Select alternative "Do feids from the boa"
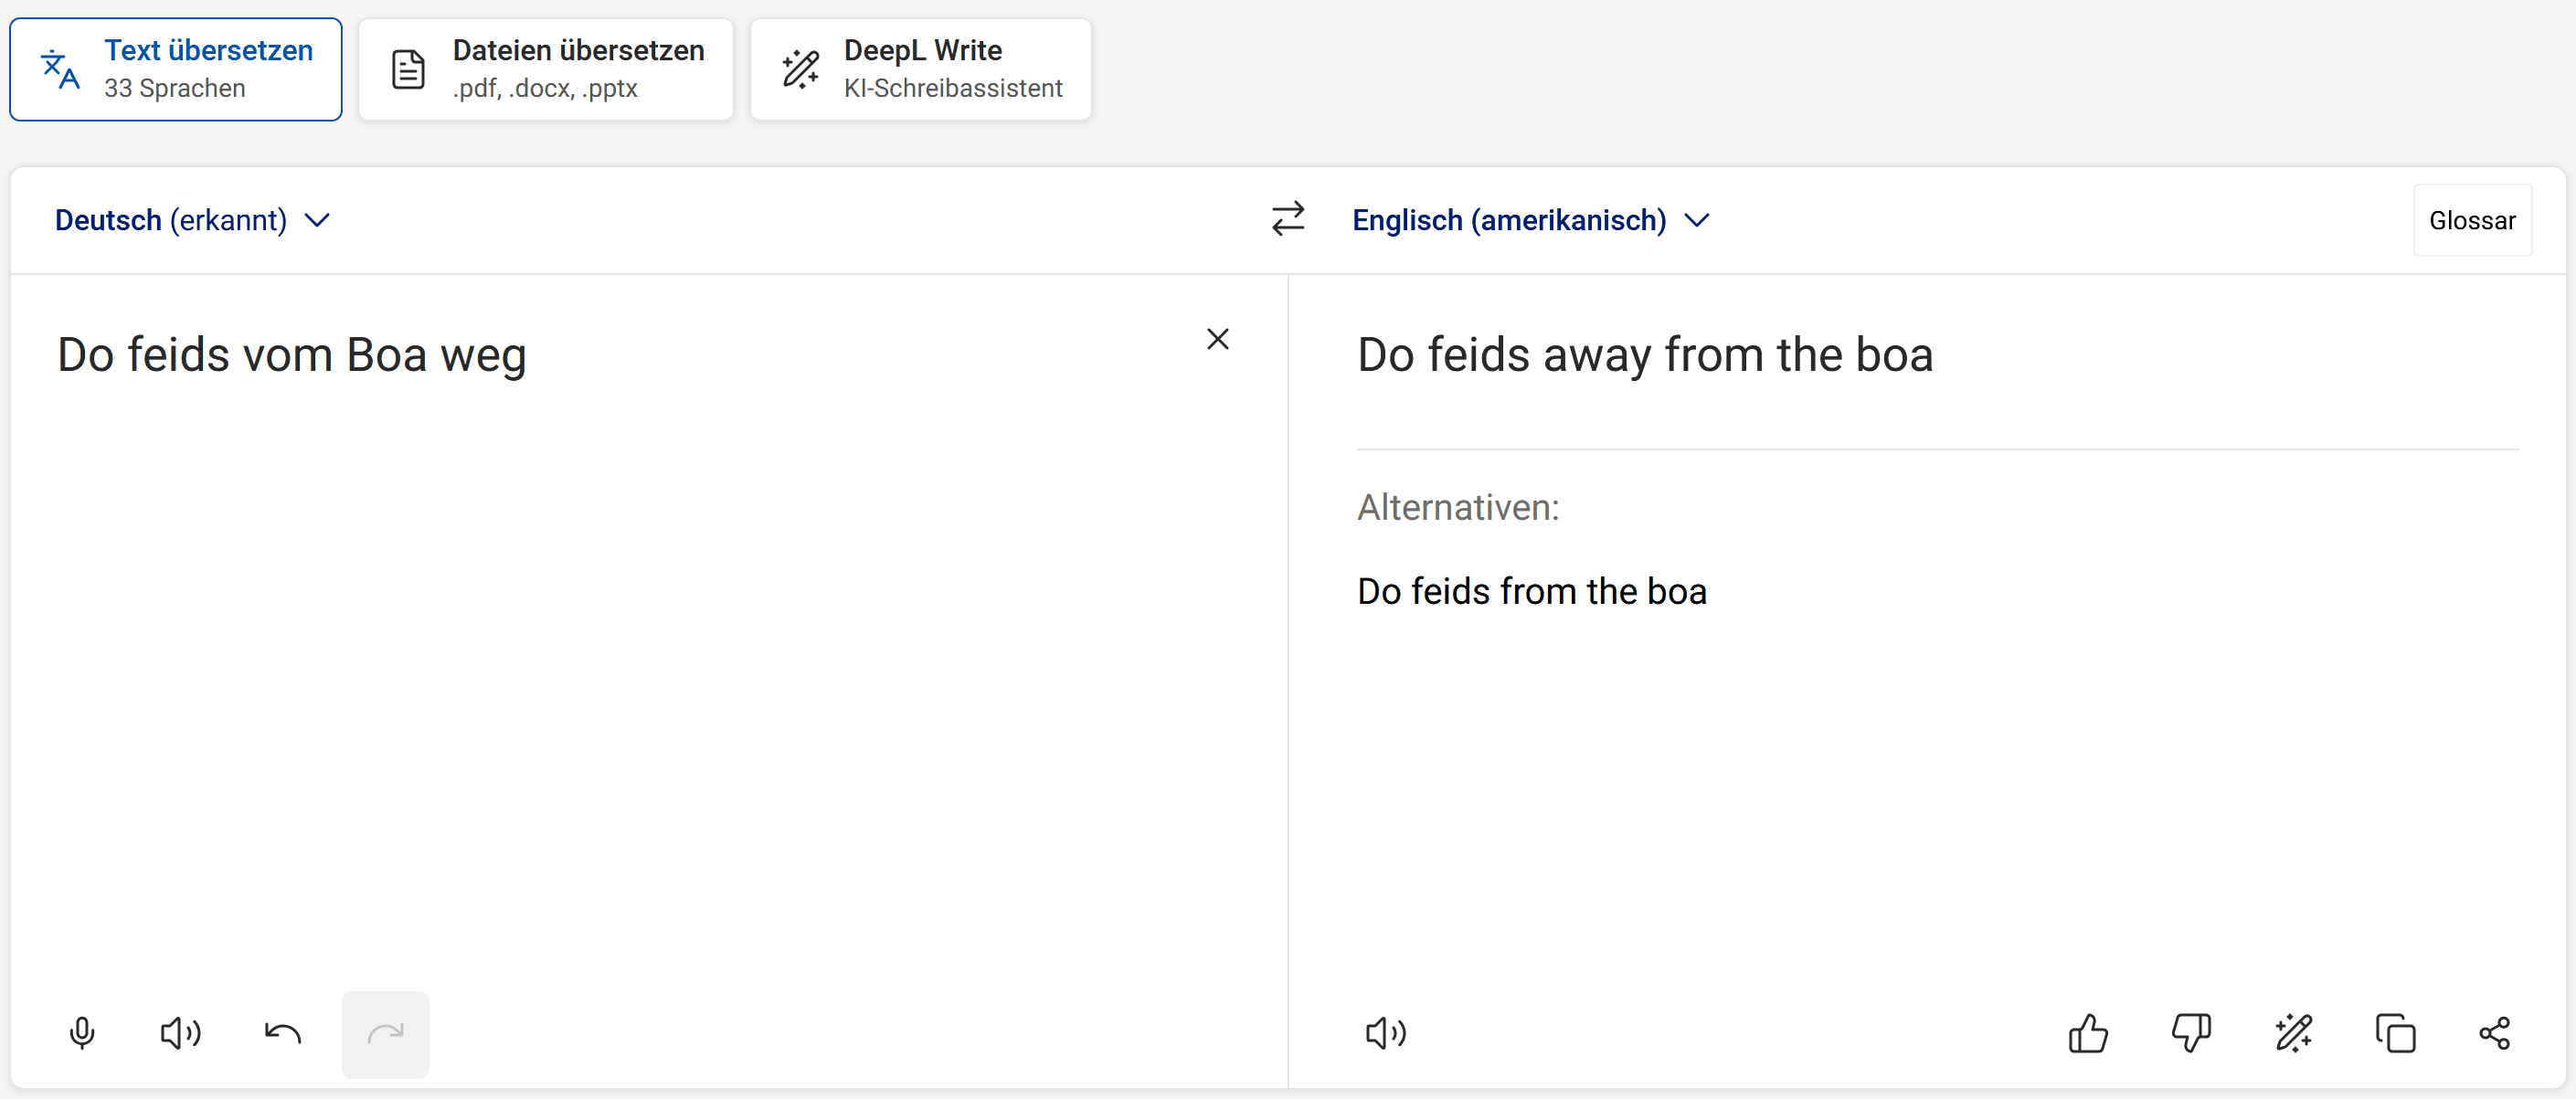 [x=1531, y=591]
